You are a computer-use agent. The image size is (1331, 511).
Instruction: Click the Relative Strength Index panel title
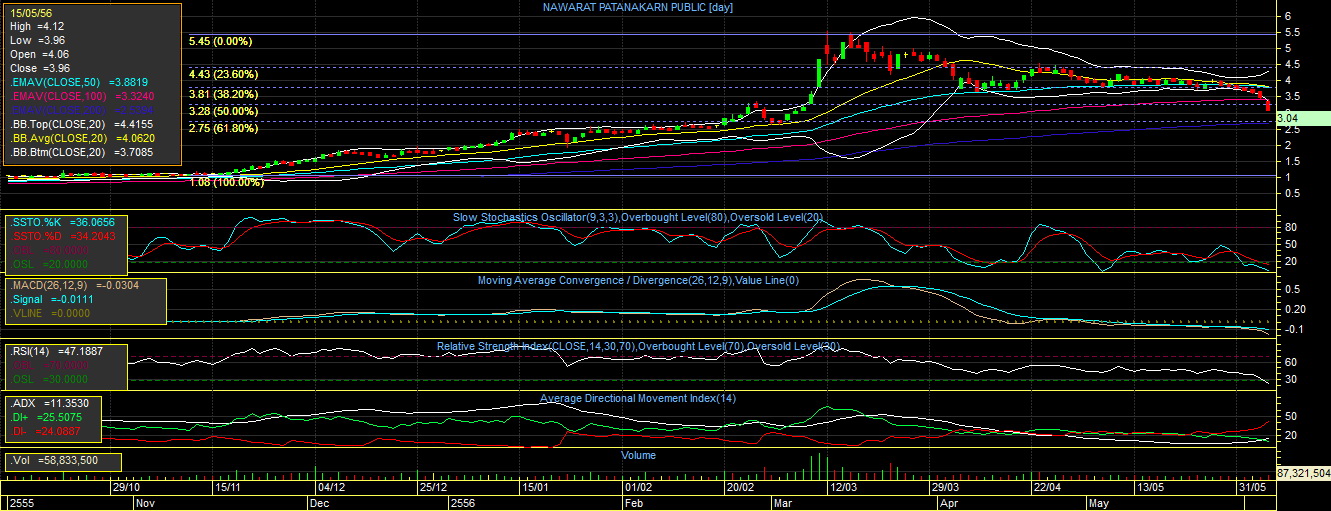click(639, 346)
